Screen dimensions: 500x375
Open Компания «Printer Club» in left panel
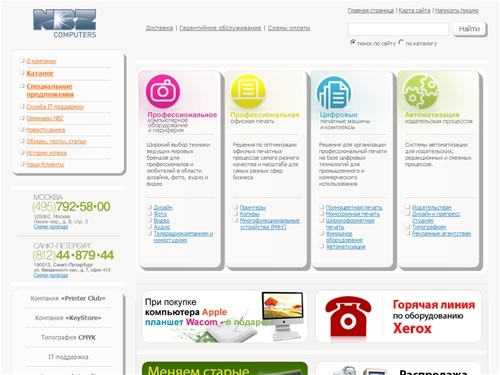point(68,298)
